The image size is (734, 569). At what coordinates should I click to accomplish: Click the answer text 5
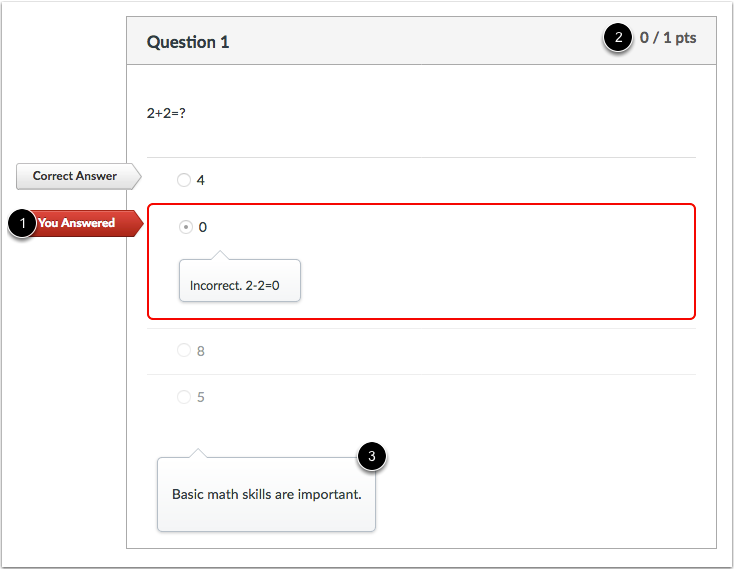(200, 397)
